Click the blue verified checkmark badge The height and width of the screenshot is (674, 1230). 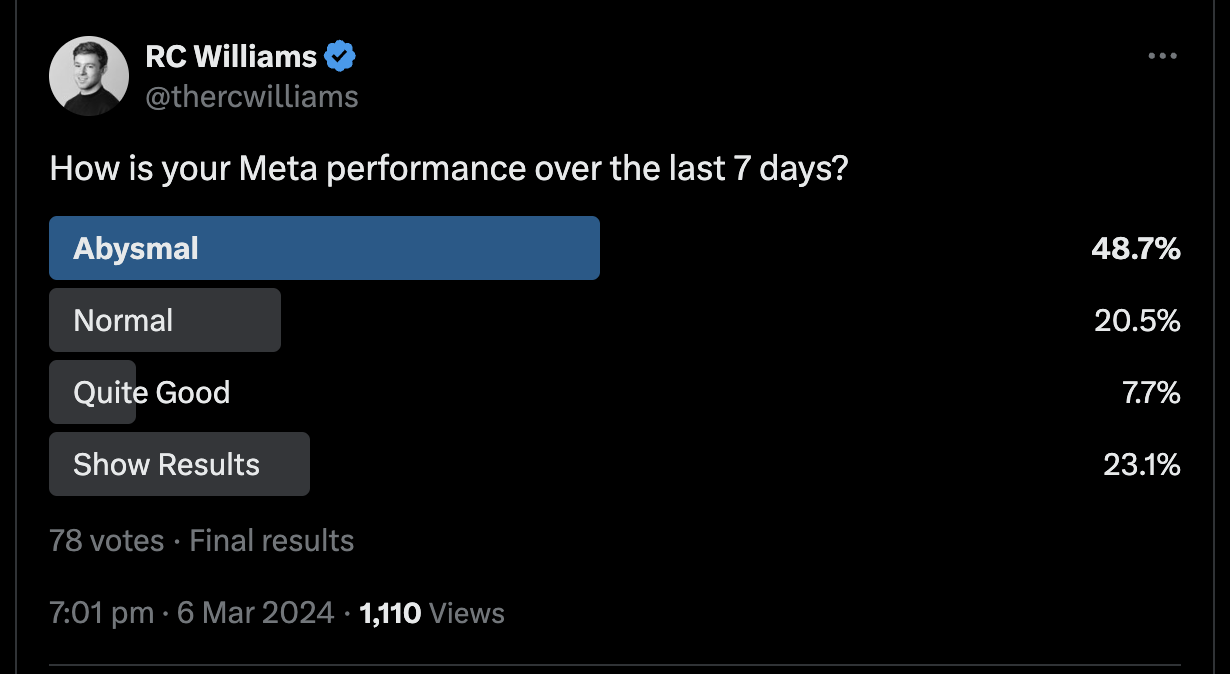[341, 58]
